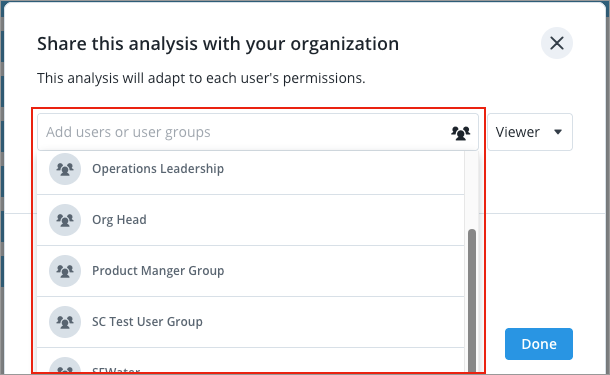Choose the partially visible SFWater group
This screenshot has width=610, height=375.
(x=251, y=361)
